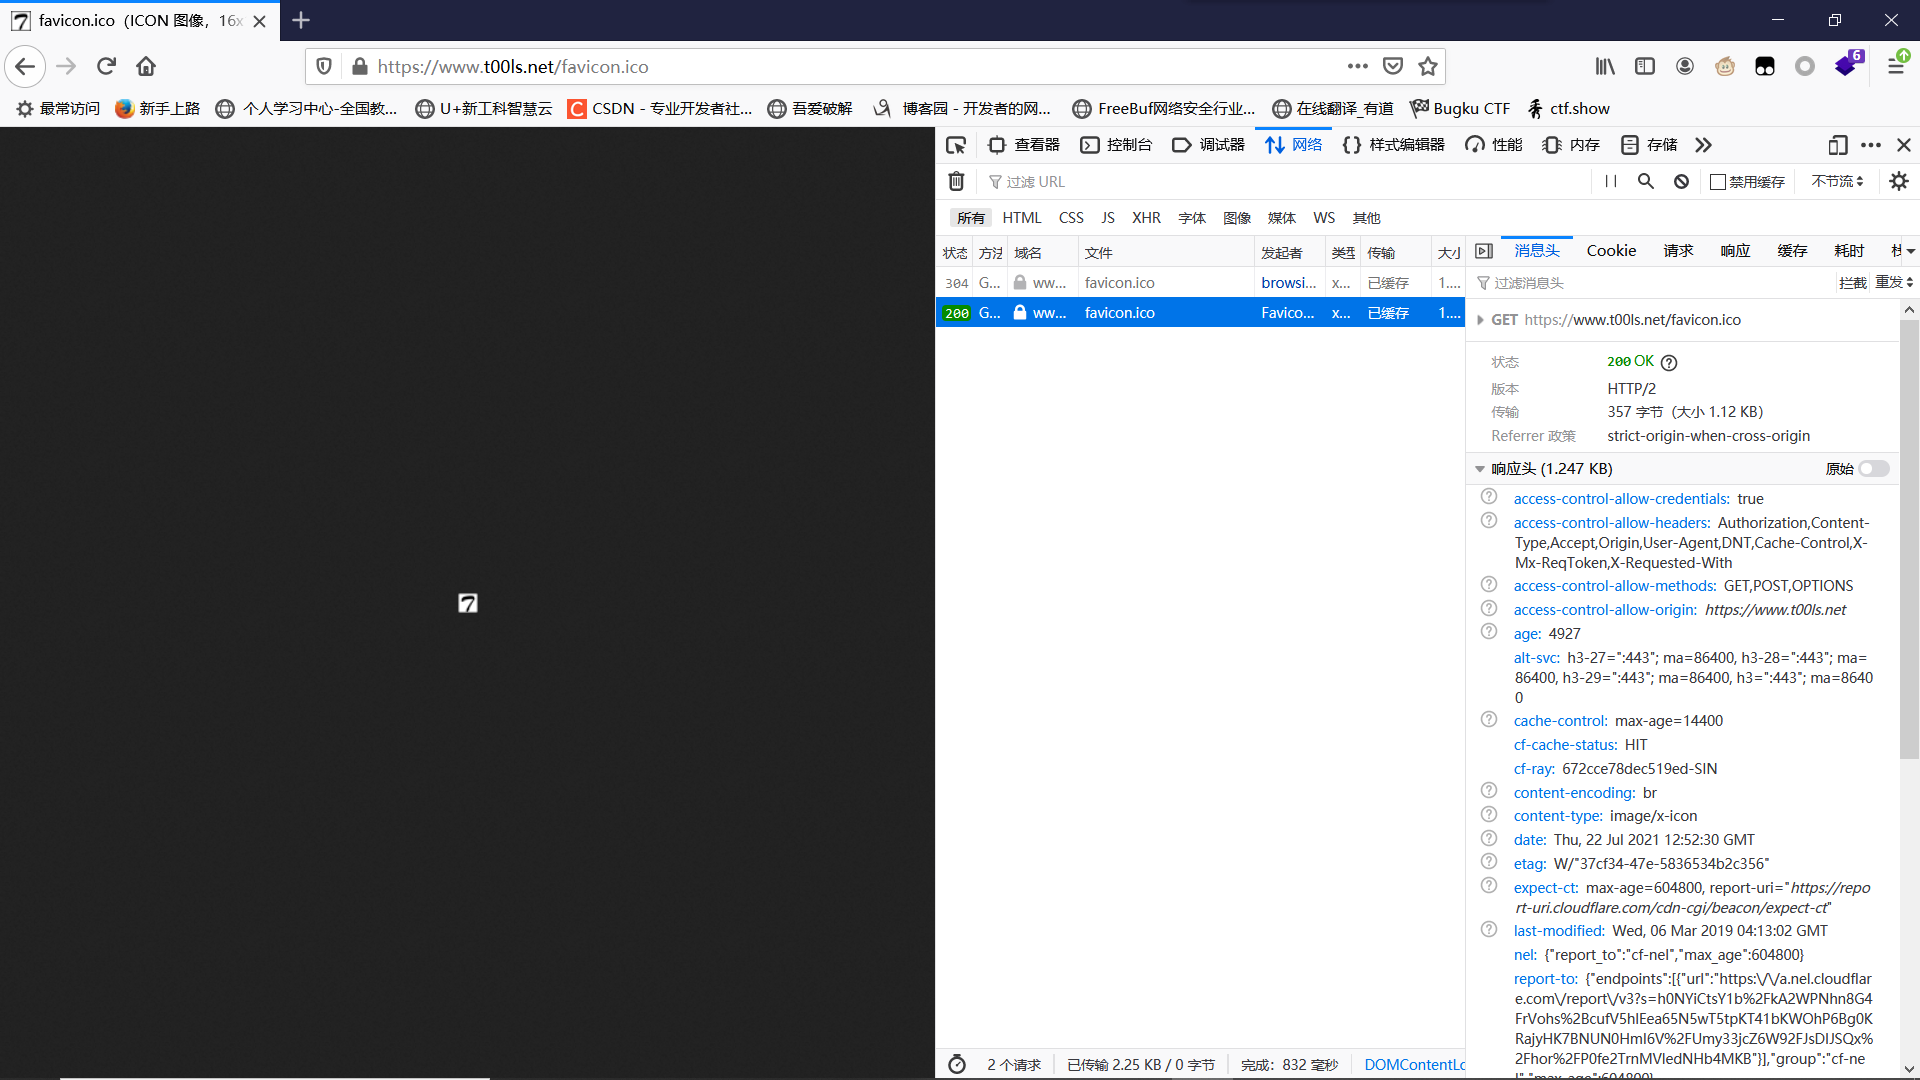Screen dimensions: 1920x1080
Task: Click the filter headers input field
Action: [x=1653, y=283]
